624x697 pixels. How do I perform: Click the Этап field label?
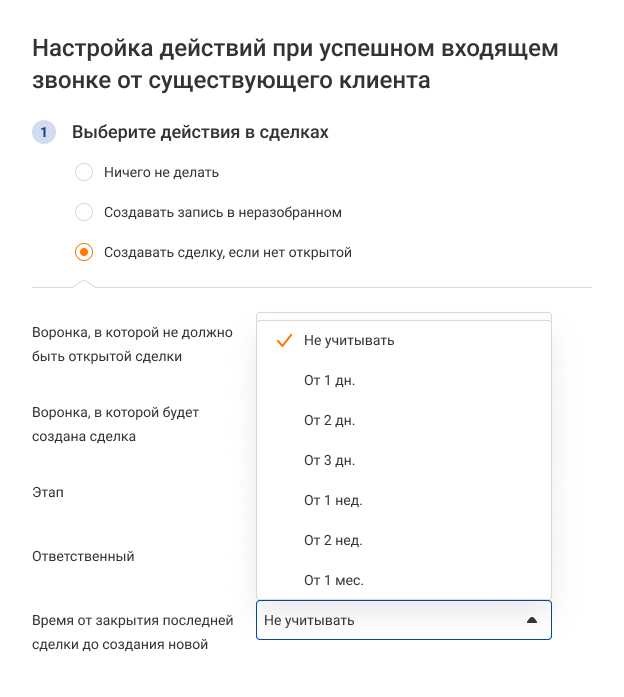pos(47,493)
